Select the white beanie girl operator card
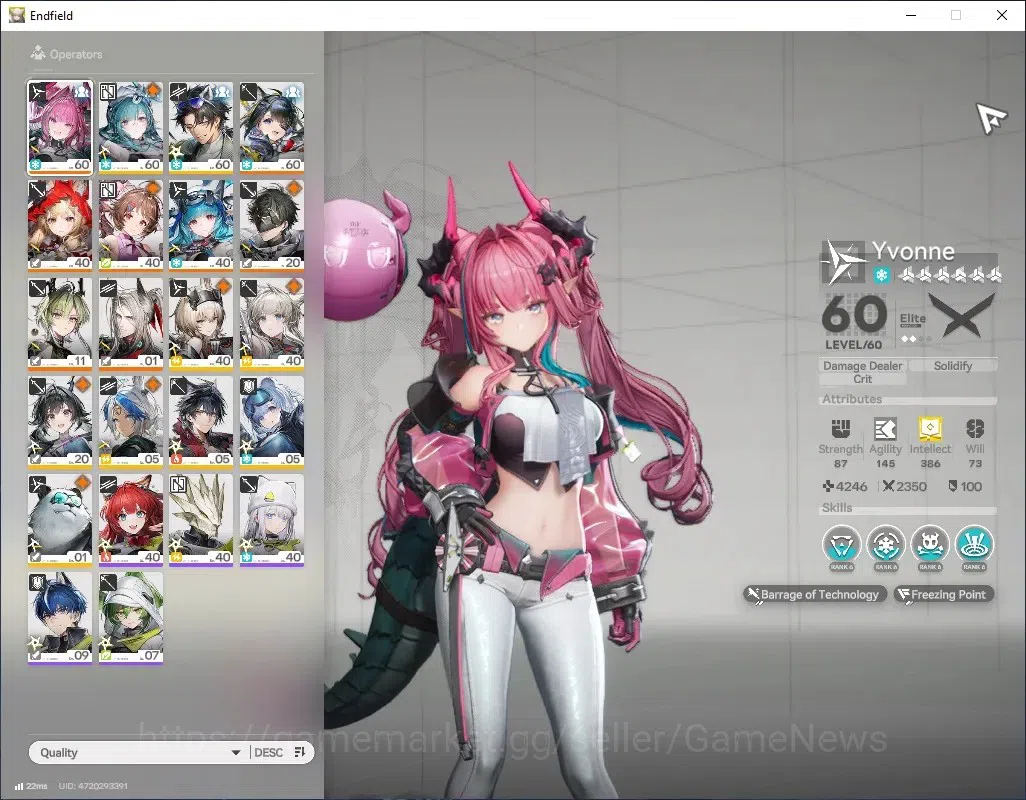The height and width of the screenshot is (800, 1026). (x=272, y=520)
